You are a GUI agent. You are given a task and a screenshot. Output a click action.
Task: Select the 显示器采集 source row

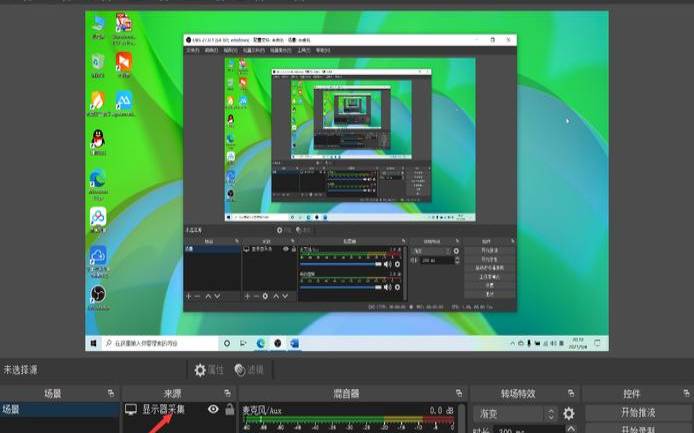pos(179,410)
